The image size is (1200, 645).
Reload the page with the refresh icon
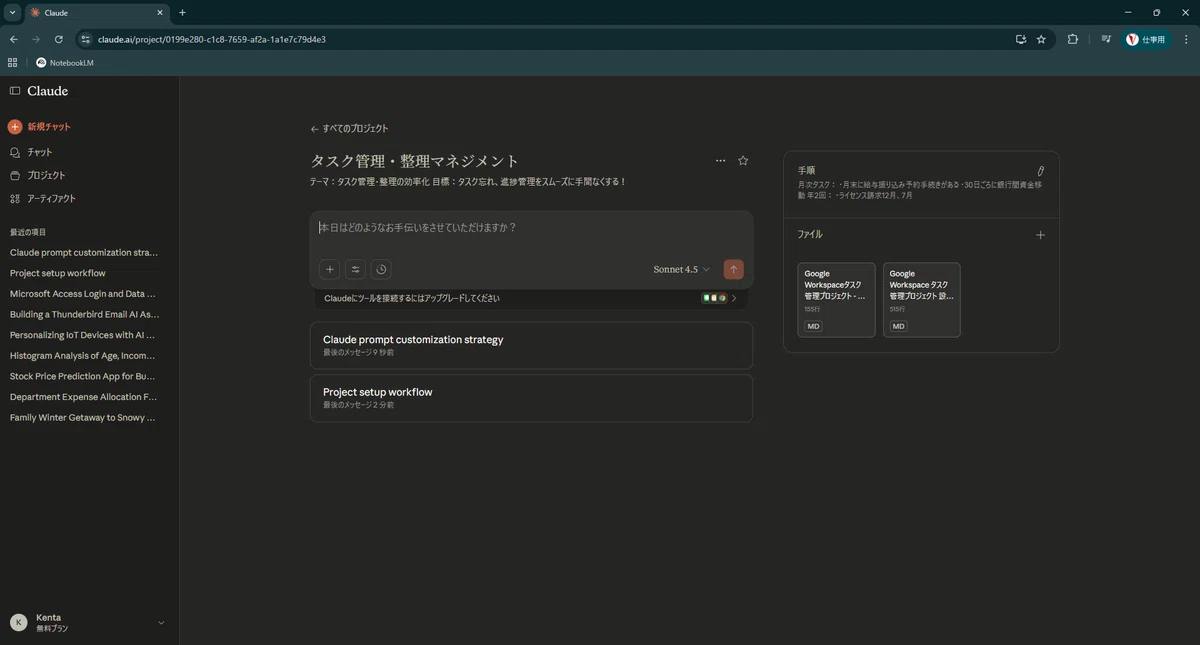[59, 39]
